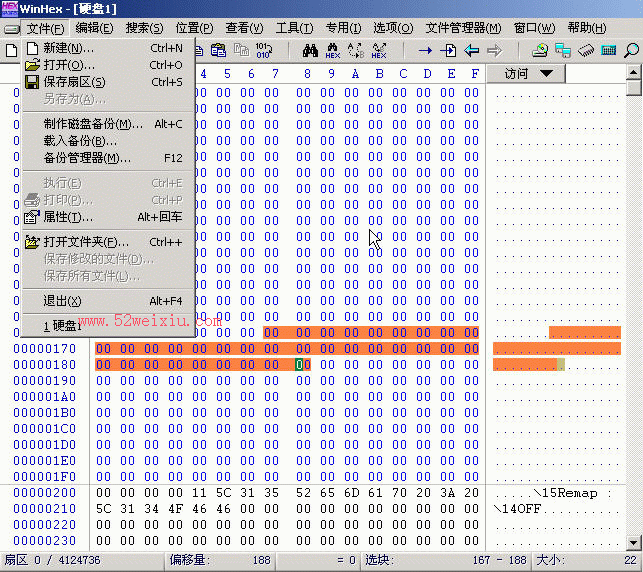Open the 文件管理器(M) File Manager menu
The image size is (643, 572).
point(463,28)
